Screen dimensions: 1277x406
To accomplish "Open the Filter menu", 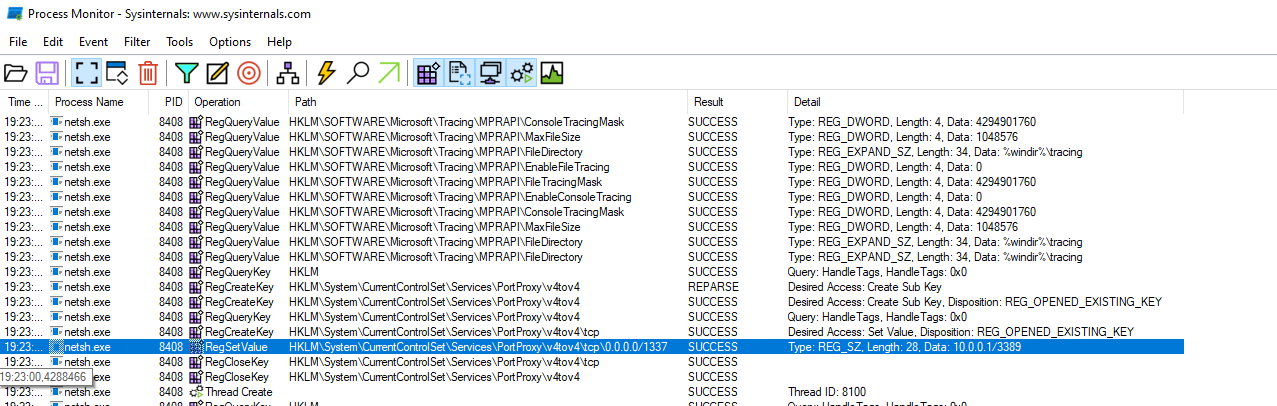I will 137,42.
